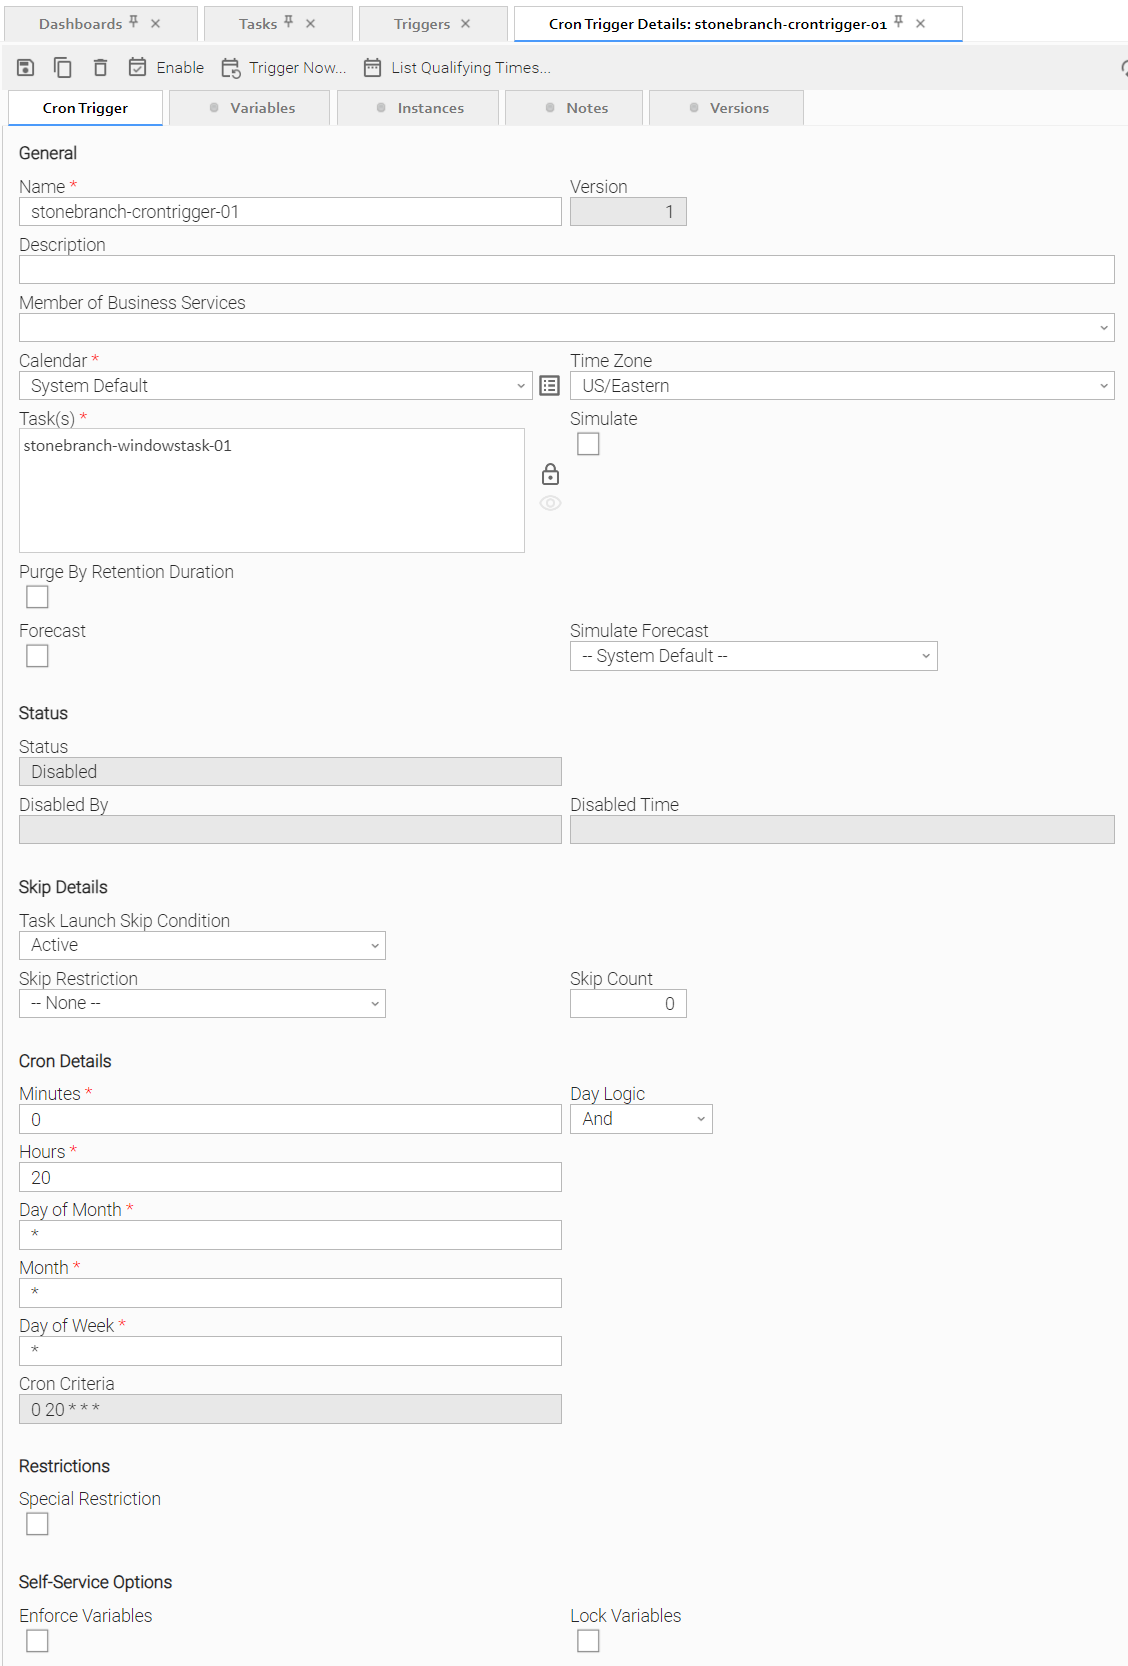Tick the Simulate checkbox
Viewport: 1128px width, 1666px height.
[x=588, y=444]
